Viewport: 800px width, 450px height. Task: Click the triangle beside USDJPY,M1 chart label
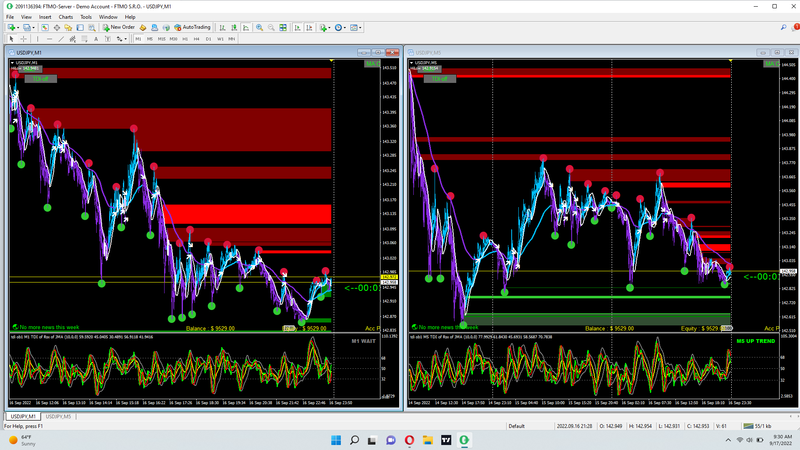coord(12,63)
